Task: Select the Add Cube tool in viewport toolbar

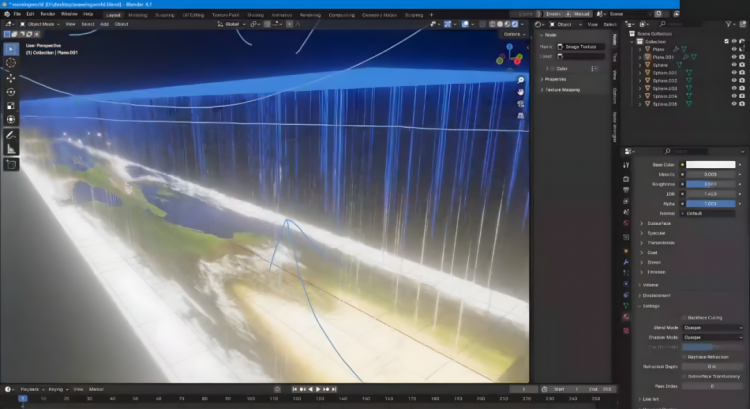Action: click(11, 165)
